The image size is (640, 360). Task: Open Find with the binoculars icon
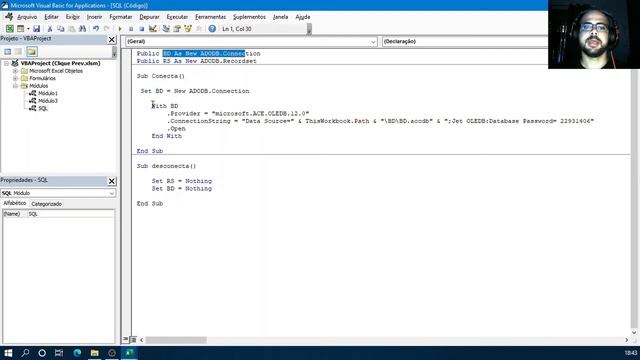82,29
